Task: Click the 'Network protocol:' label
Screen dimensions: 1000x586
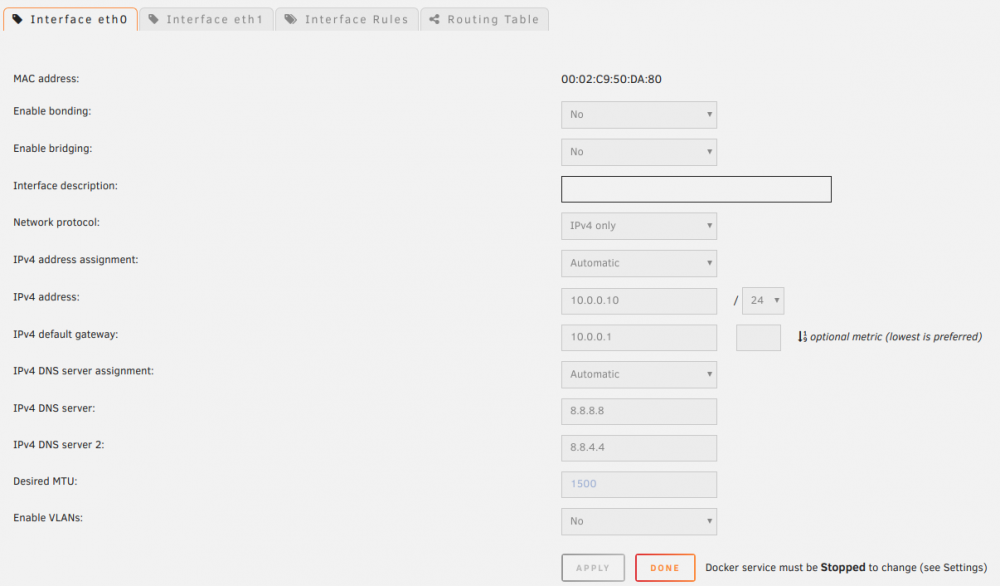Action: (x=56, y=223)
